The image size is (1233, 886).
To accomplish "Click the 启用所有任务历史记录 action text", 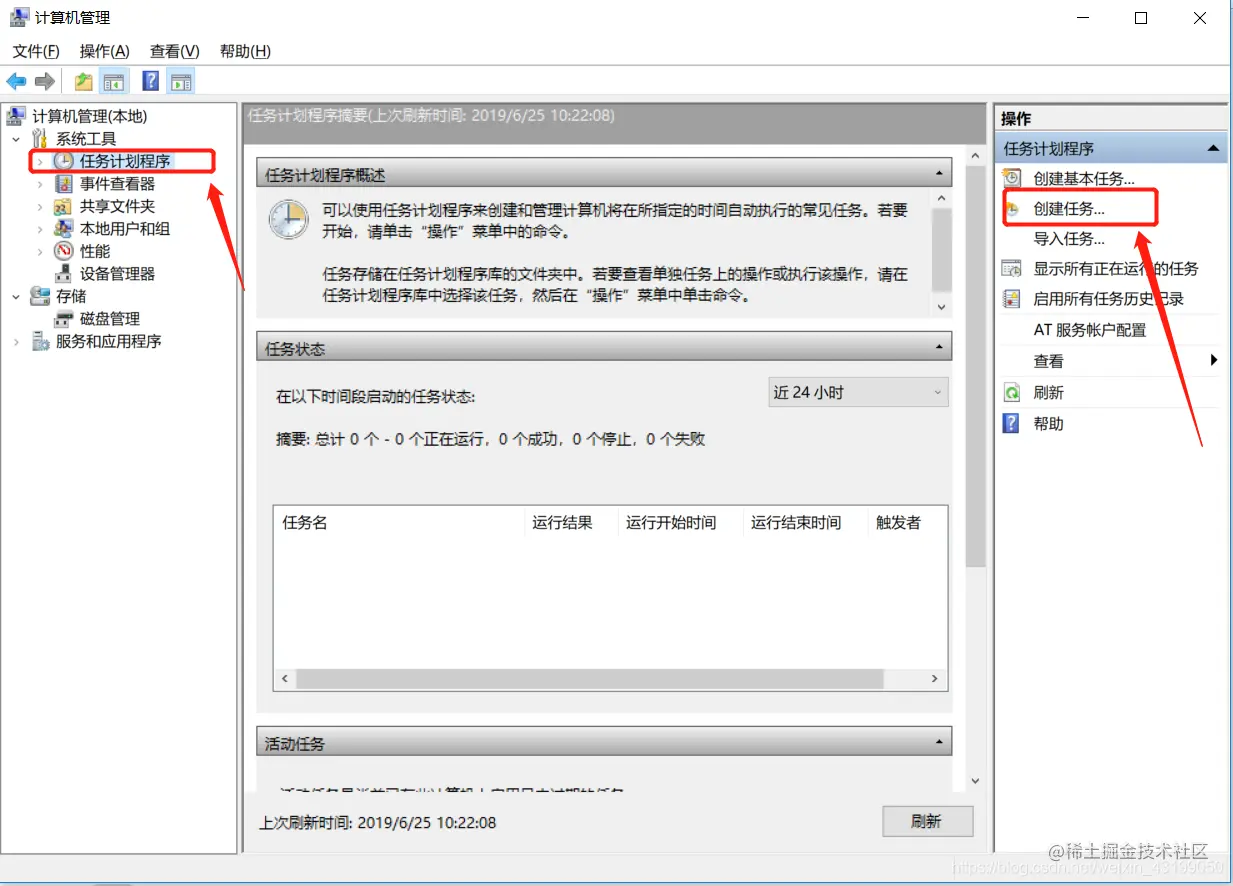I will tap(1109, 299).
